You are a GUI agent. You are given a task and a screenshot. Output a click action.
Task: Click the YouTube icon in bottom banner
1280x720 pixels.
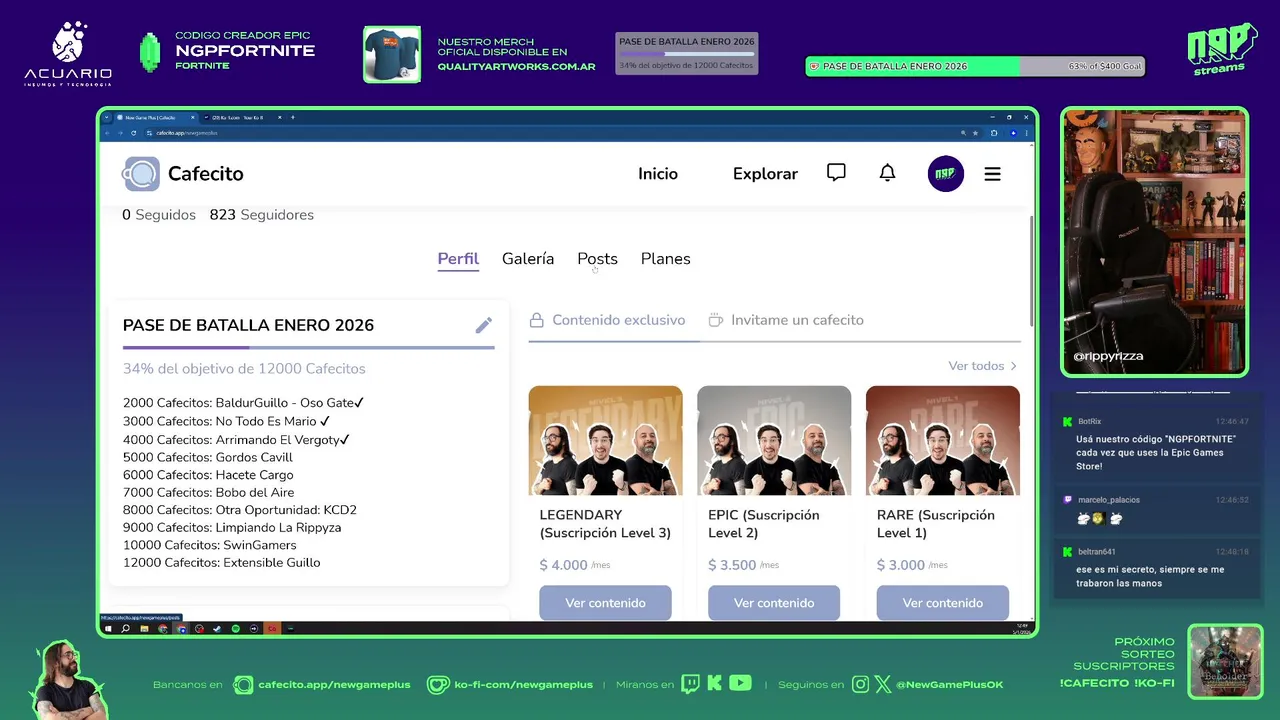740,684
